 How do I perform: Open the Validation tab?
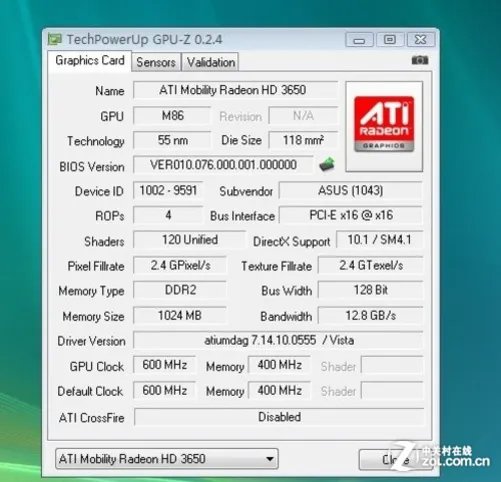(211, 62)
